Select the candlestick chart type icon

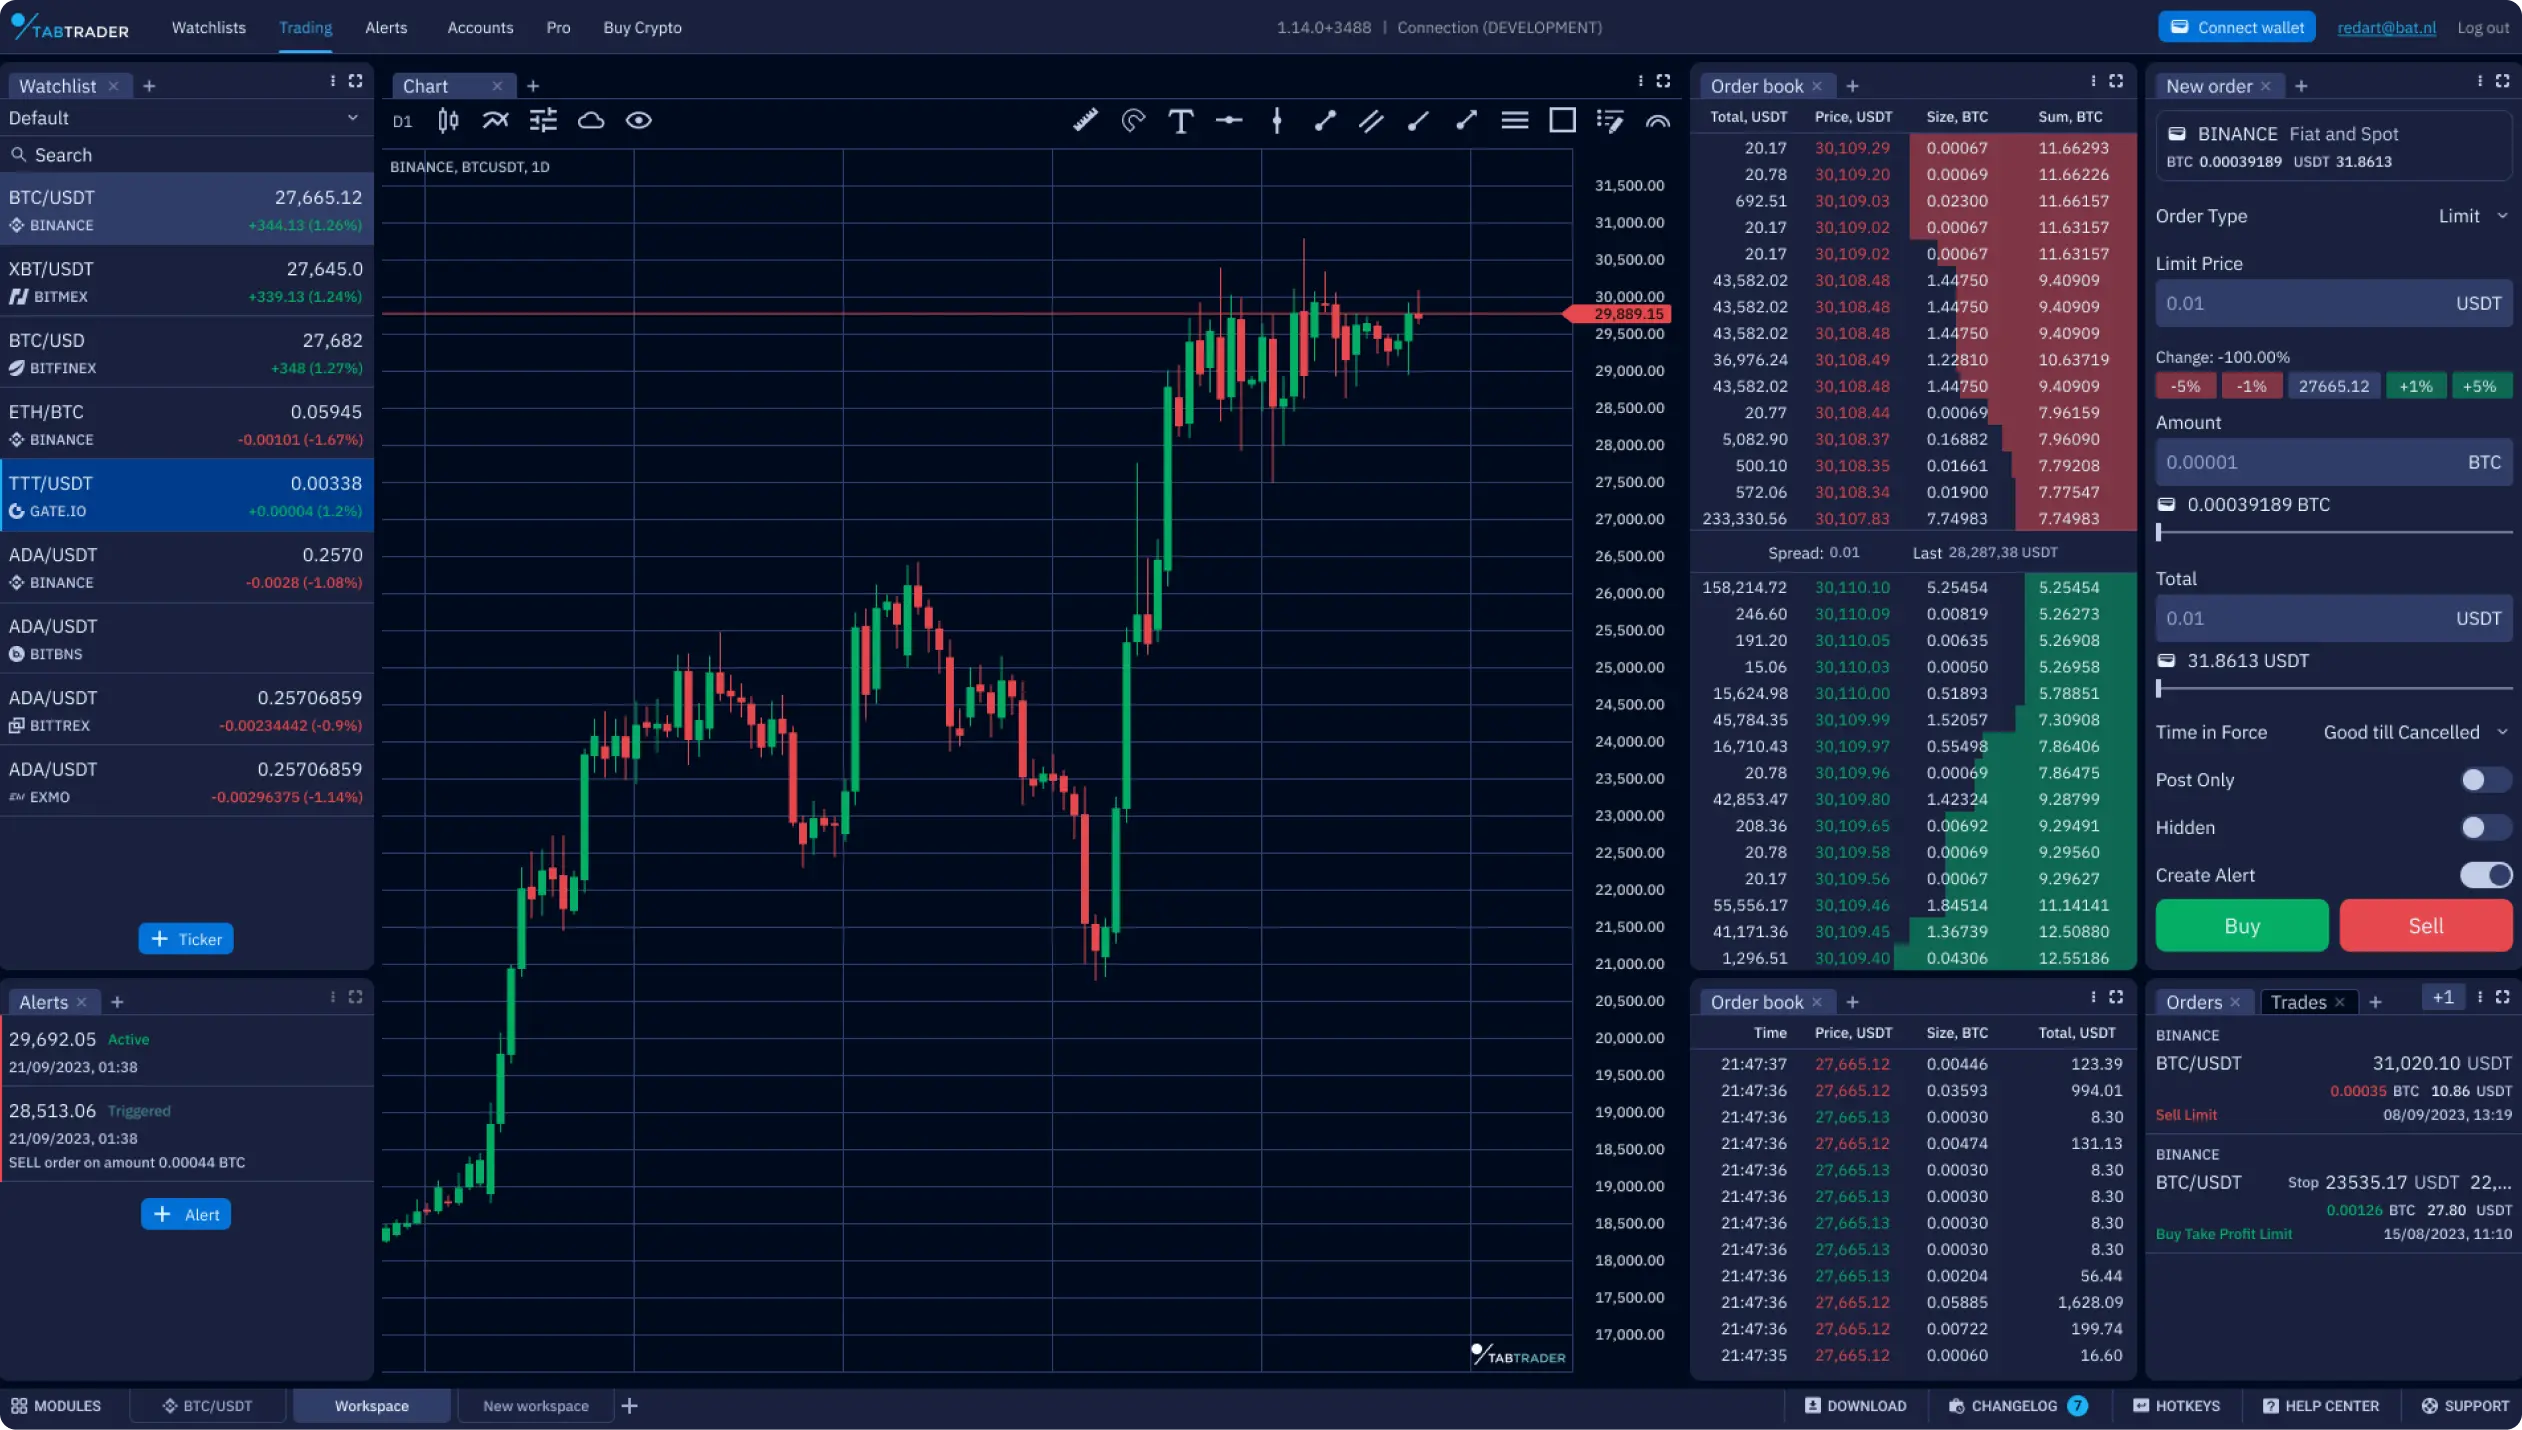tap(448, 121)
